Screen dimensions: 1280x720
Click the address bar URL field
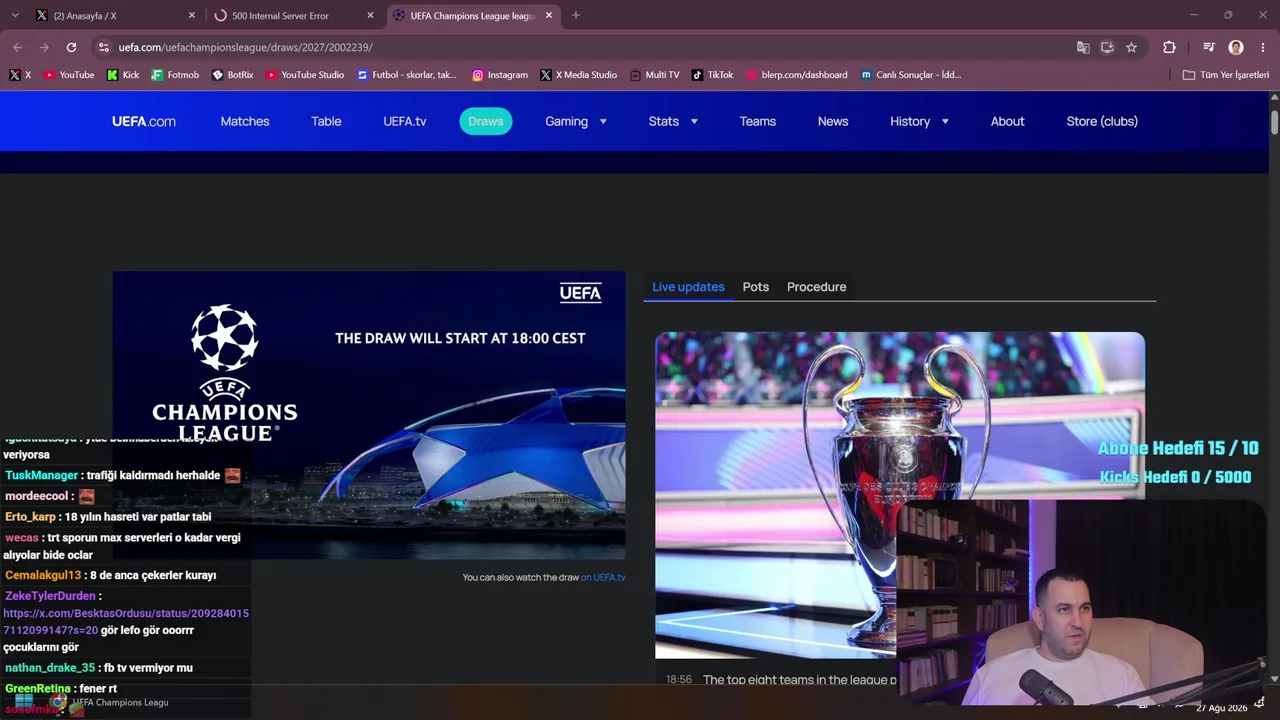click(x=590, y=47)
